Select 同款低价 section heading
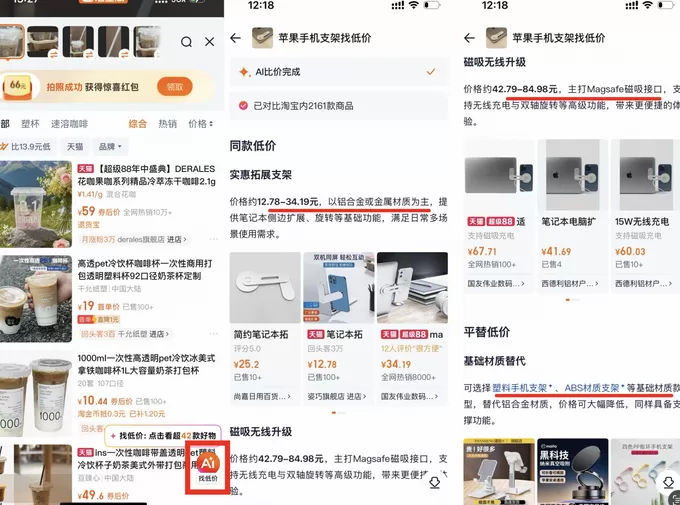The image size is (680, 505). (253, 146)
